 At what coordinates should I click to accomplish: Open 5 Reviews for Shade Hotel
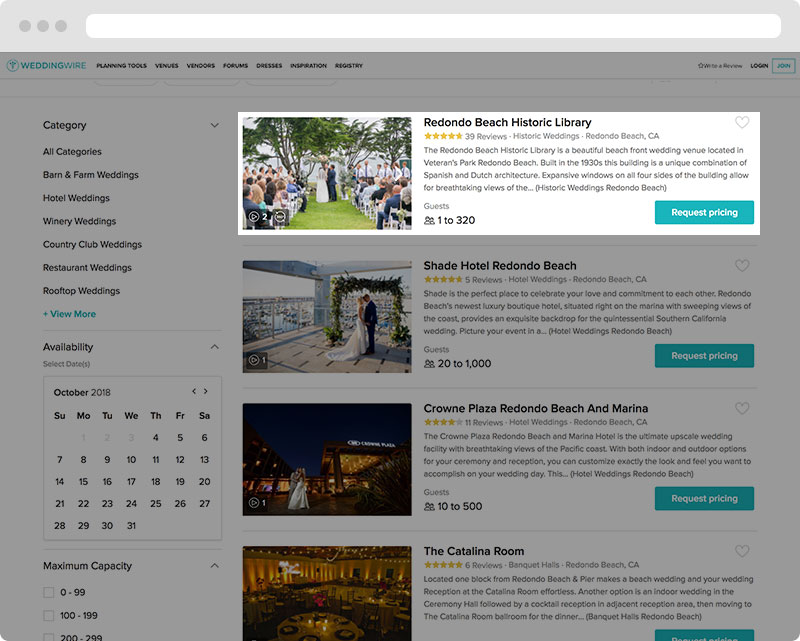pos(484,280)
